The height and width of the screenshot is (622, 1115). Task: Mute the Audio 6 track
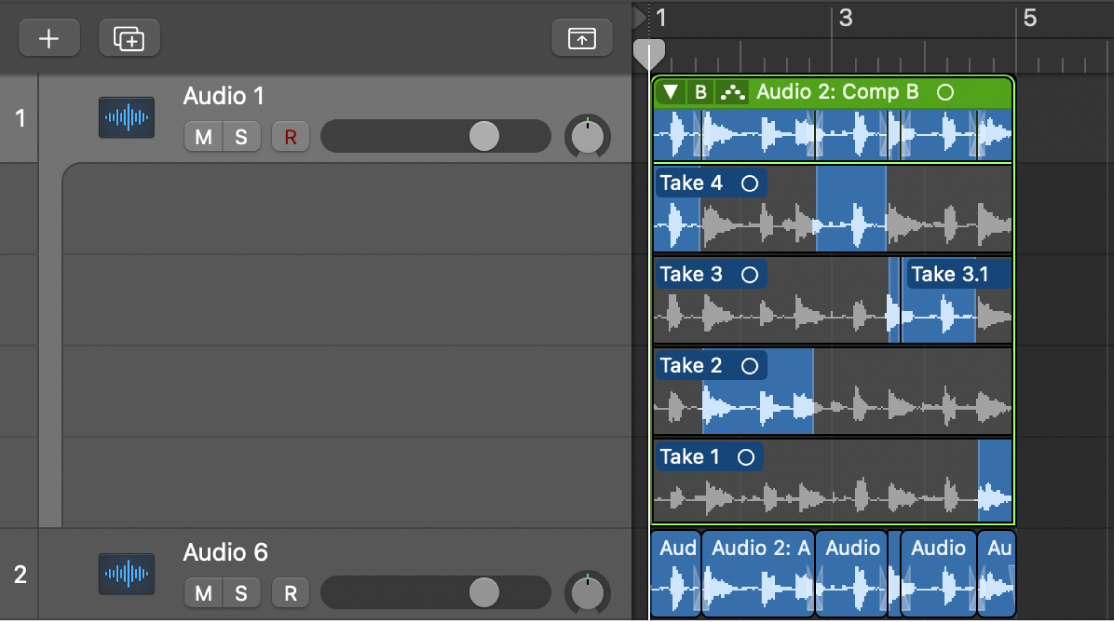pyautogui.click(x=202, y=593)
